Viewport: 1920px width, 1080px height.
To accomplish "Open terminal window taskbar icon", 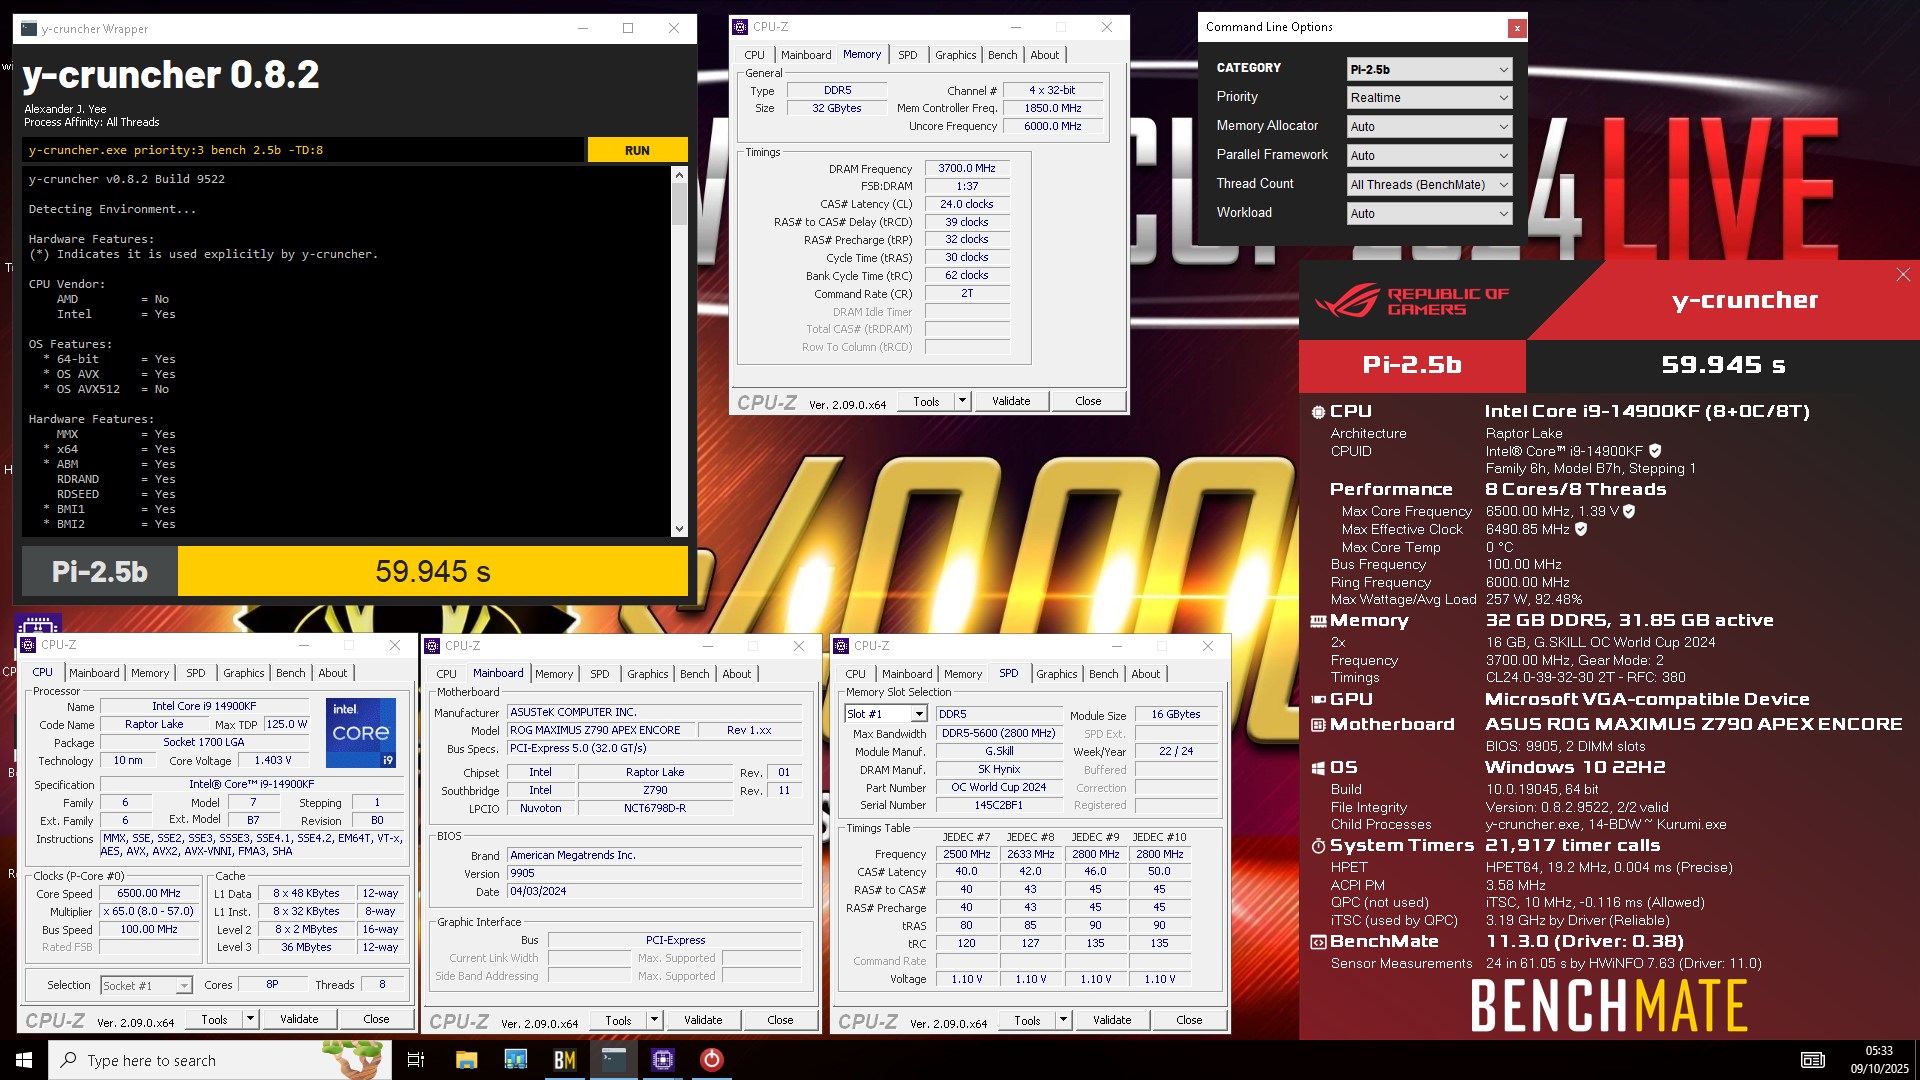I will [613, 1060].
